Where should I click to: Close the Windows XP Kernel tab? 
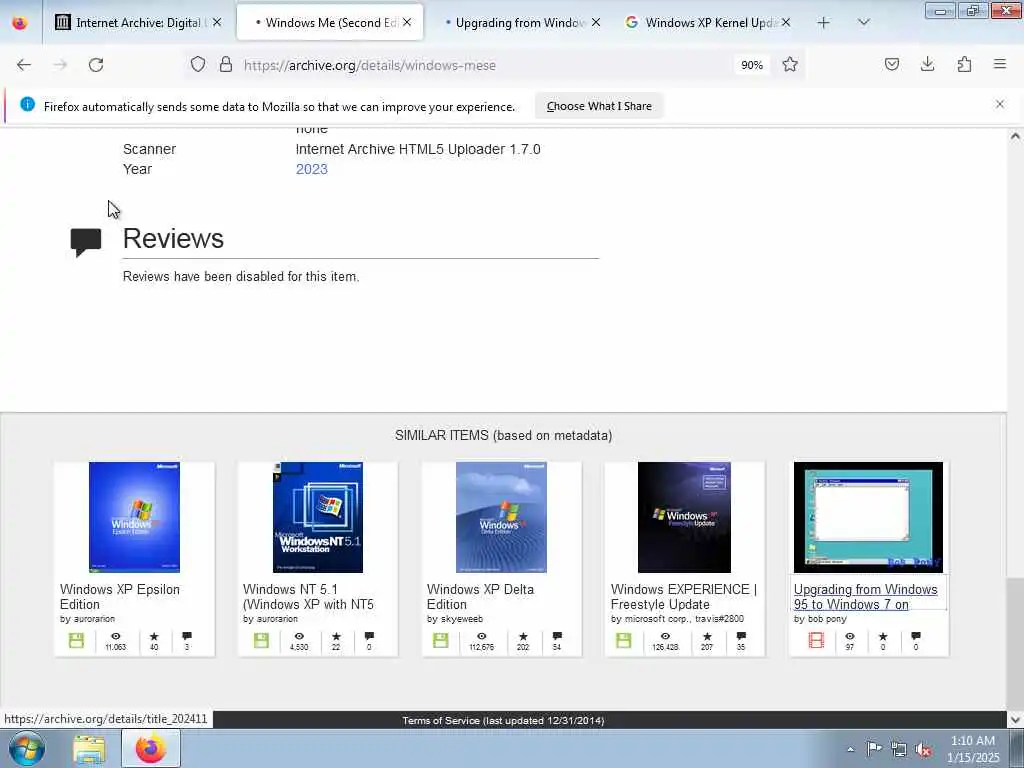coord(786,23)
